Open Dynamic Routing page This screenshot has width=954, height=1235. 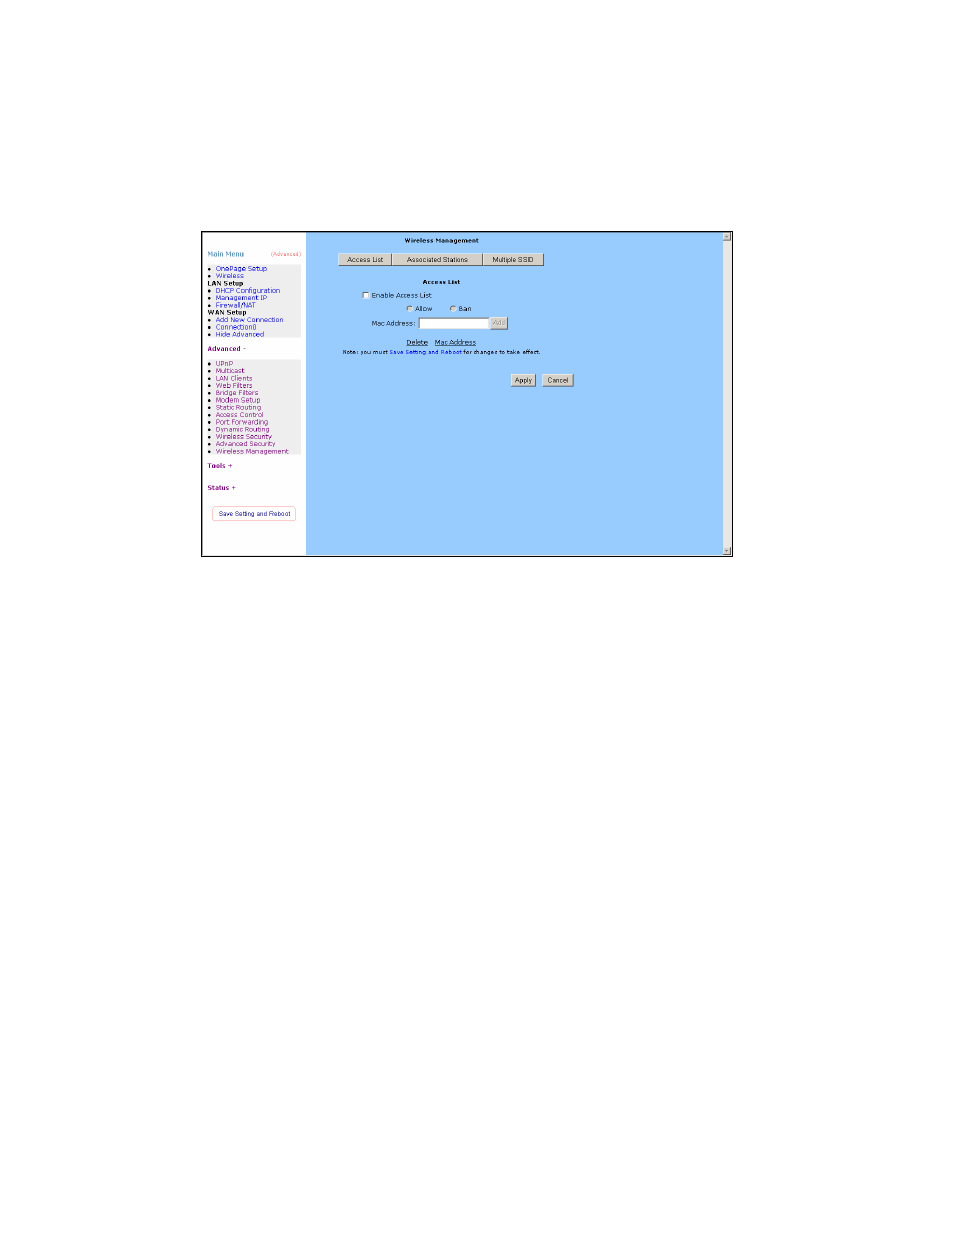pos(243,430)
